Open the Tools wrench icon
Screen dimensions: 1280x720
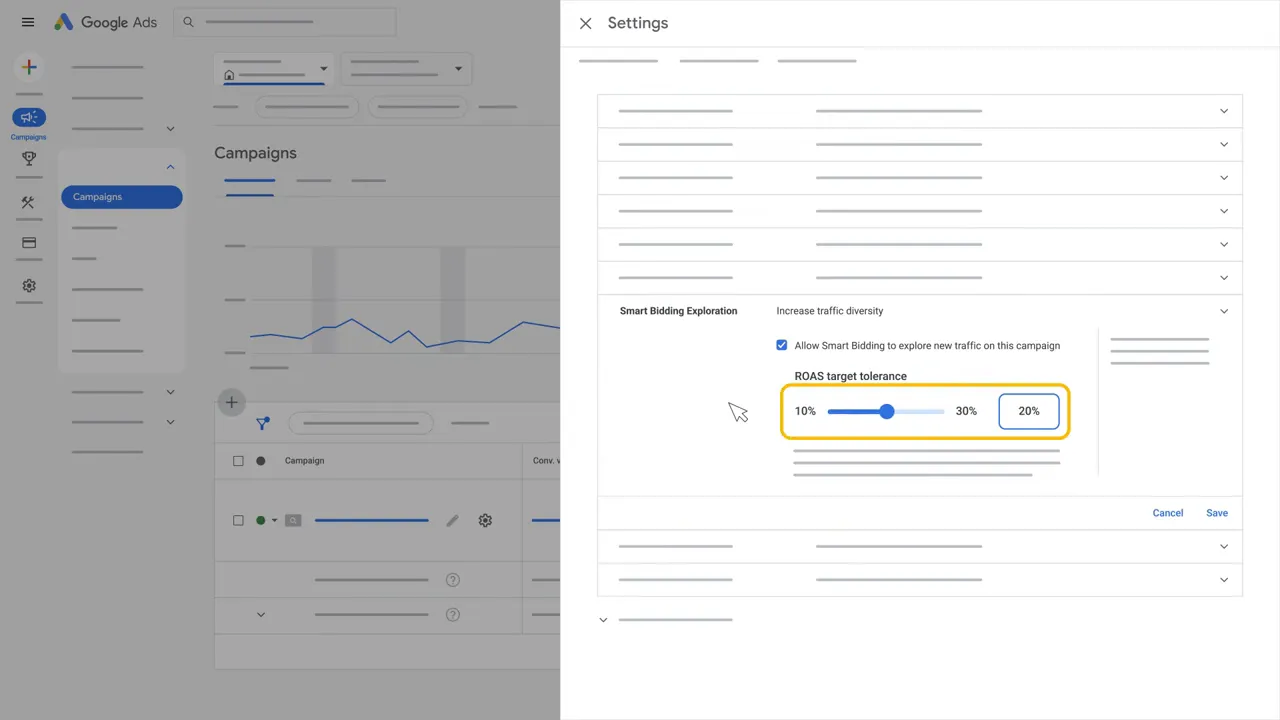(28, 203)
